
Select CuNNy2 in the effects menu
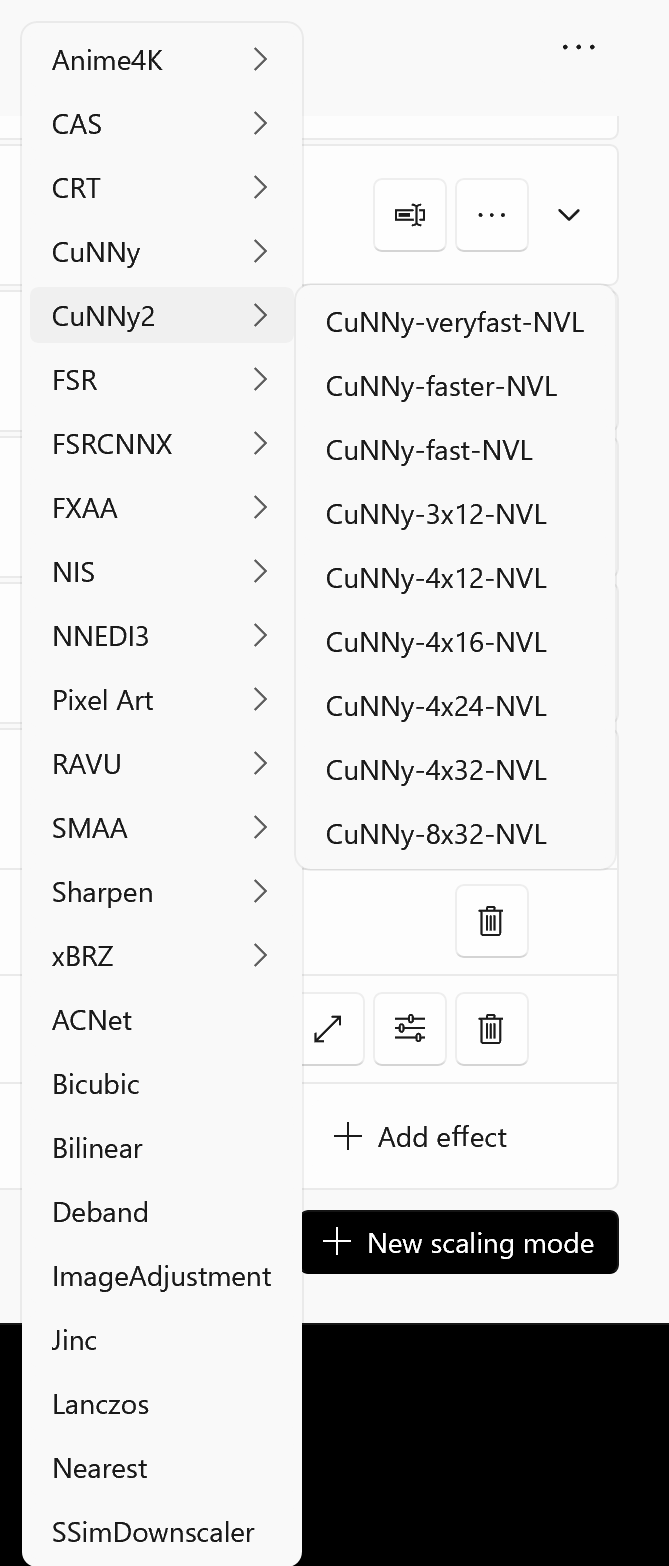point(160,315)
